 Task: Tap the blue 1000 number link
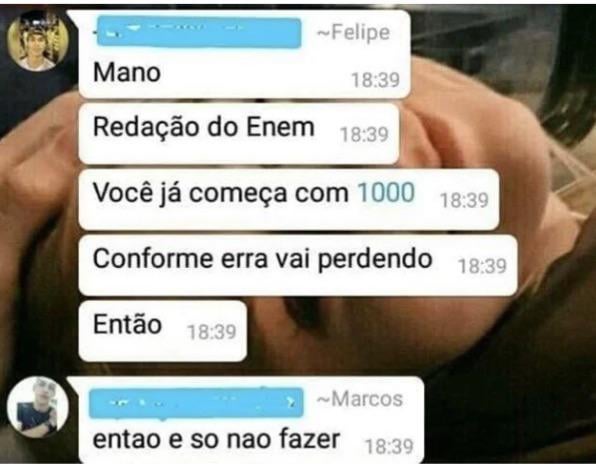[386, 192]
